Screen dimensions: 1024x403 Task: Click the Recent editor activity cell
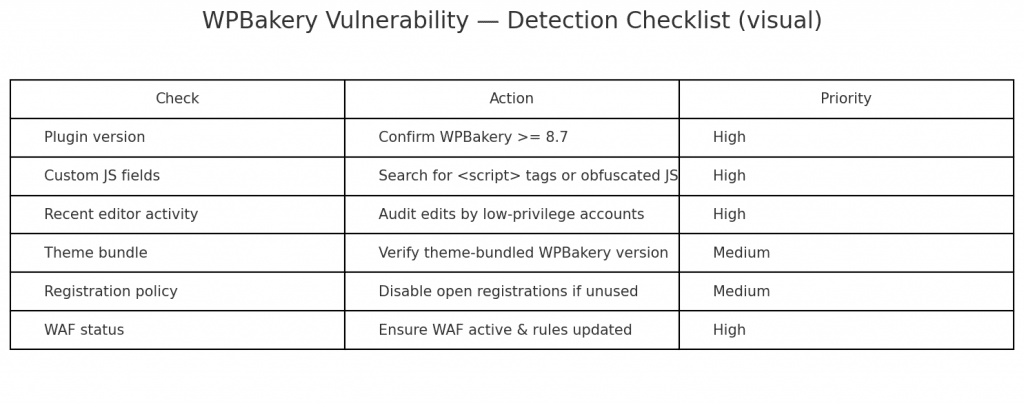click(x=121, y=215)
